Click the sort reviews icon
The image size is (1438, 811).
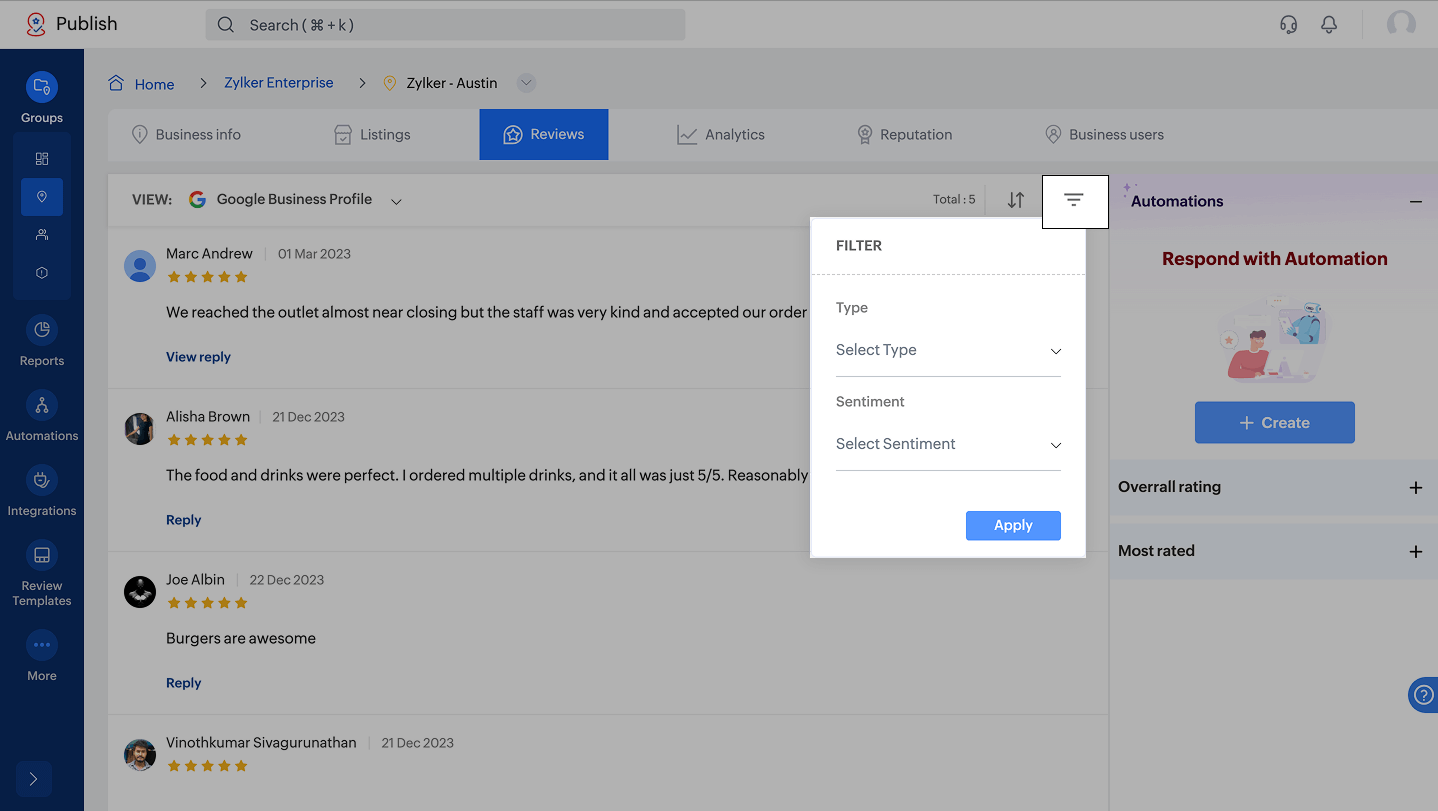tap(1016, 200)
